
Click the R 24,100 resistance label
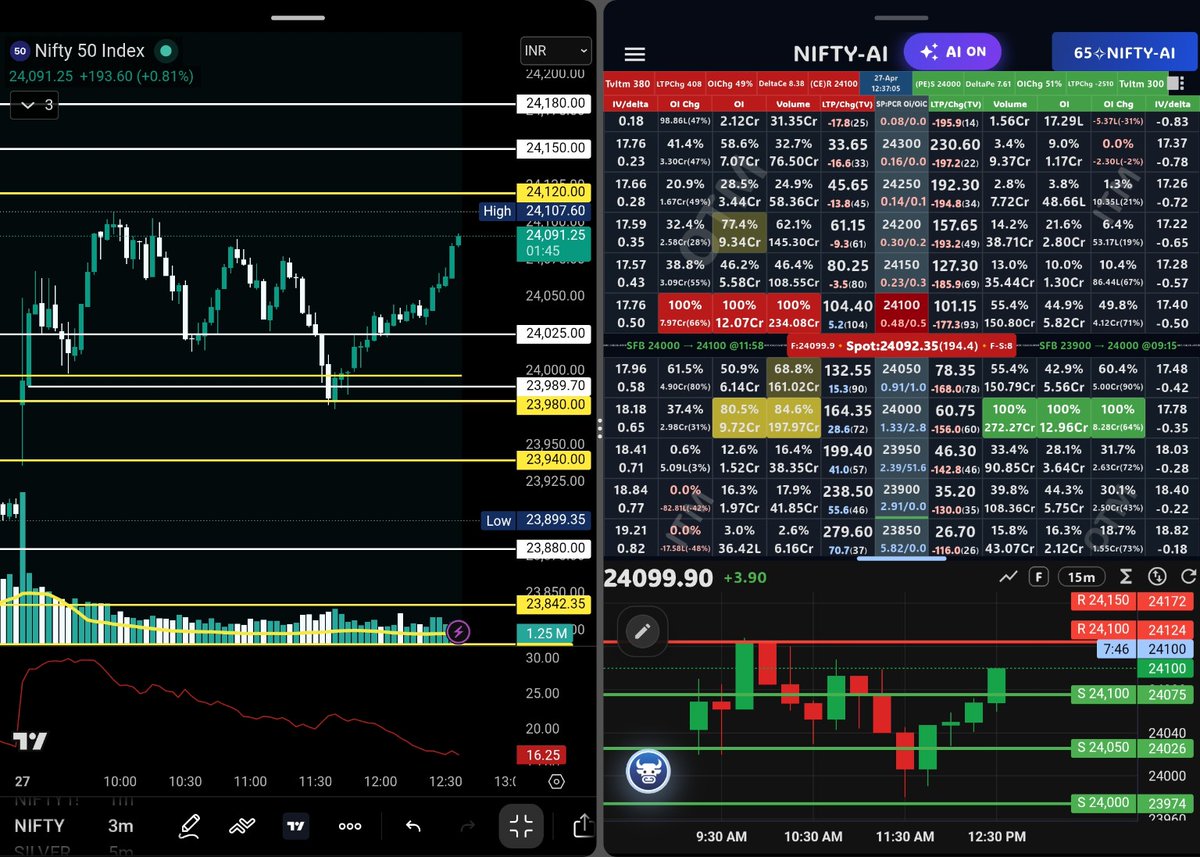pos(1102,629)
